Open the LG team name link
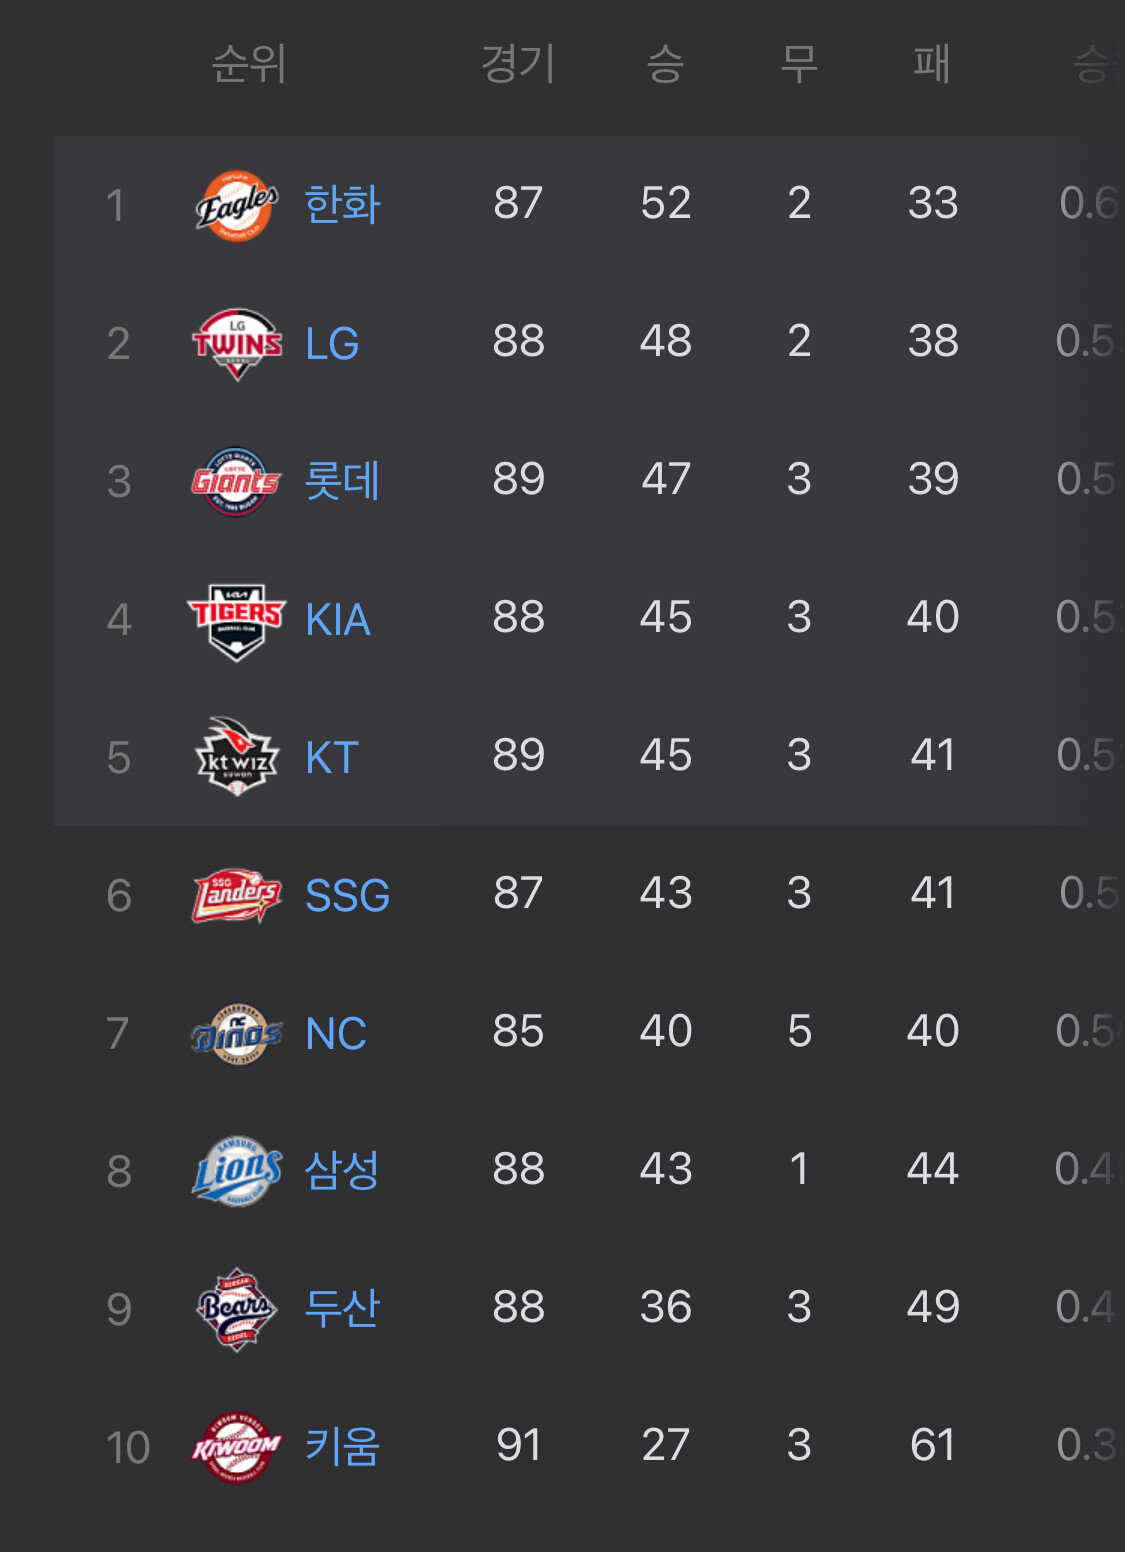Screen dimensions: 1125x1552 point(332,344)
